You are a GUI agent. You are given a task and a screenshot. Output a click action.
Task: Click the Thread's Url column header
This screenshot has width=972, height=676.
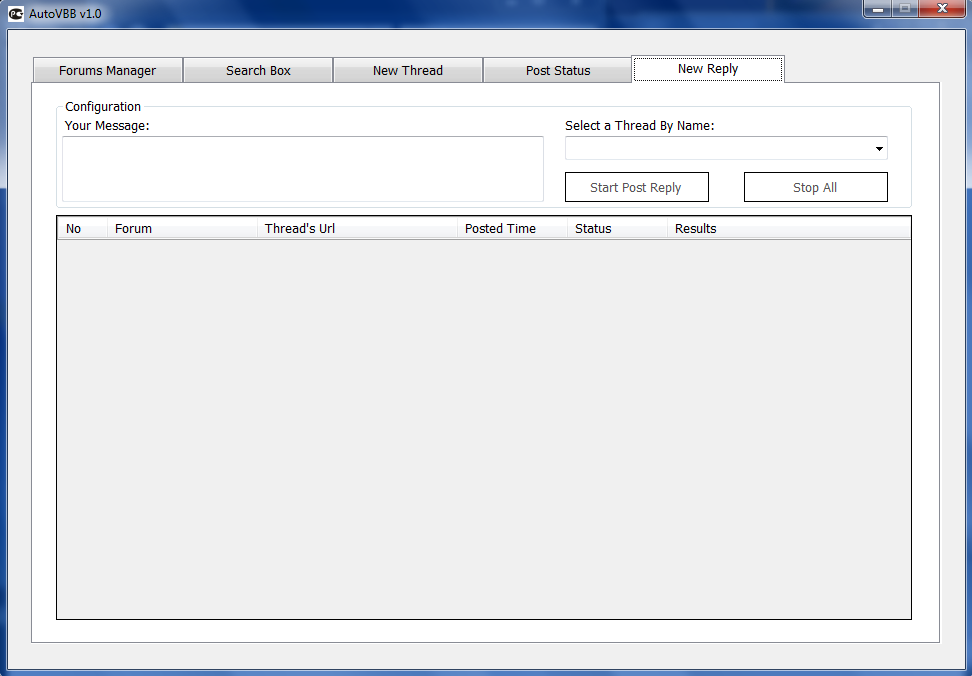tap(358, 228)
